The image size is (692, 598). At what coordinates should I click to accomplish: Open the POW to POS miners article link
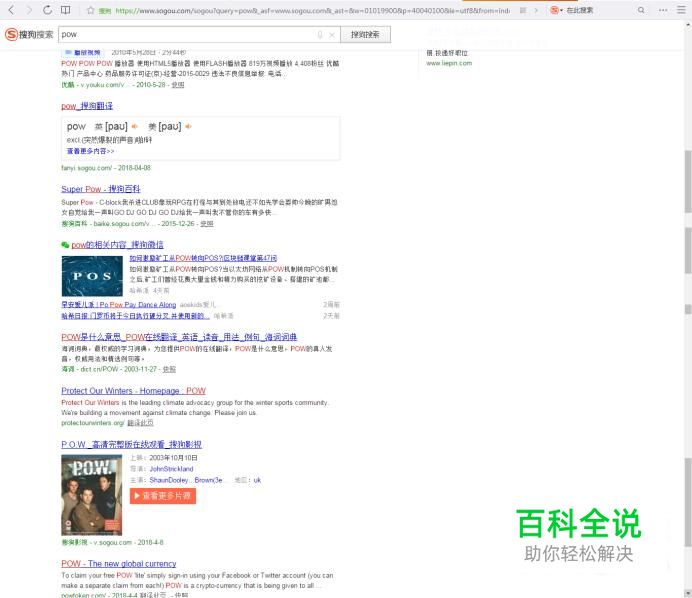tap(203, 258)
